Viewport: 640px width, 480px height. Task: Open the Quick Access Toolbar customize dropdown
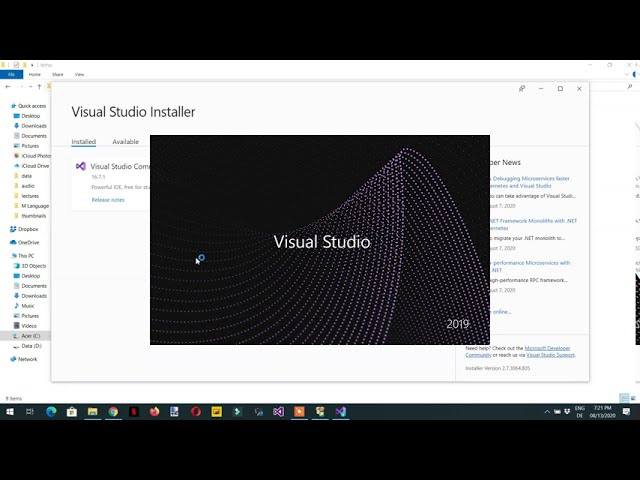tap(32, 65)
